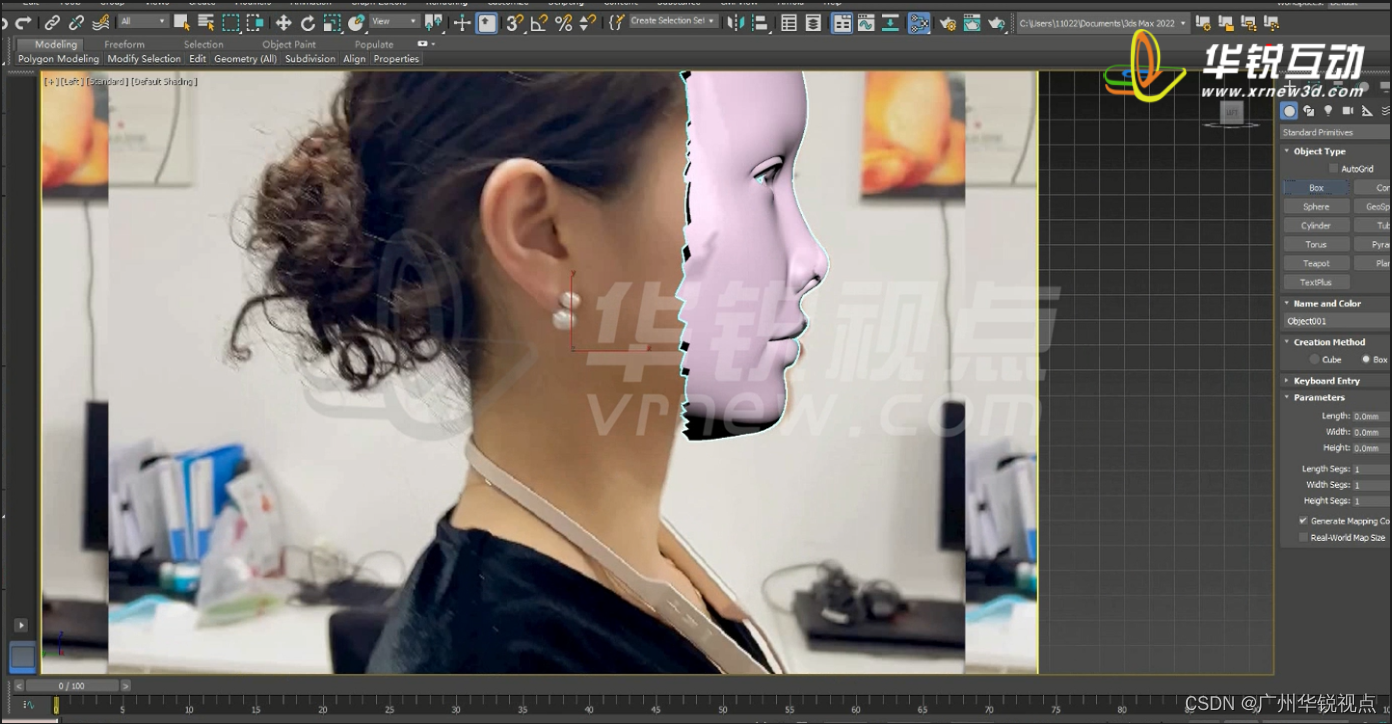
Task: Switch to the Object Paint ribbon tab
Action: [289, 44]
